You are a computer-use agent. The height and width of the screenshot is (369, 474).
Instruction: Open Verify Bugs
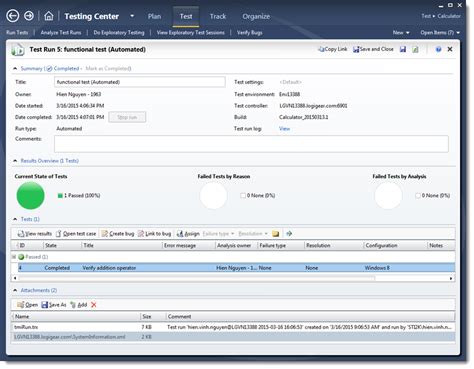[x=250, y=33]
